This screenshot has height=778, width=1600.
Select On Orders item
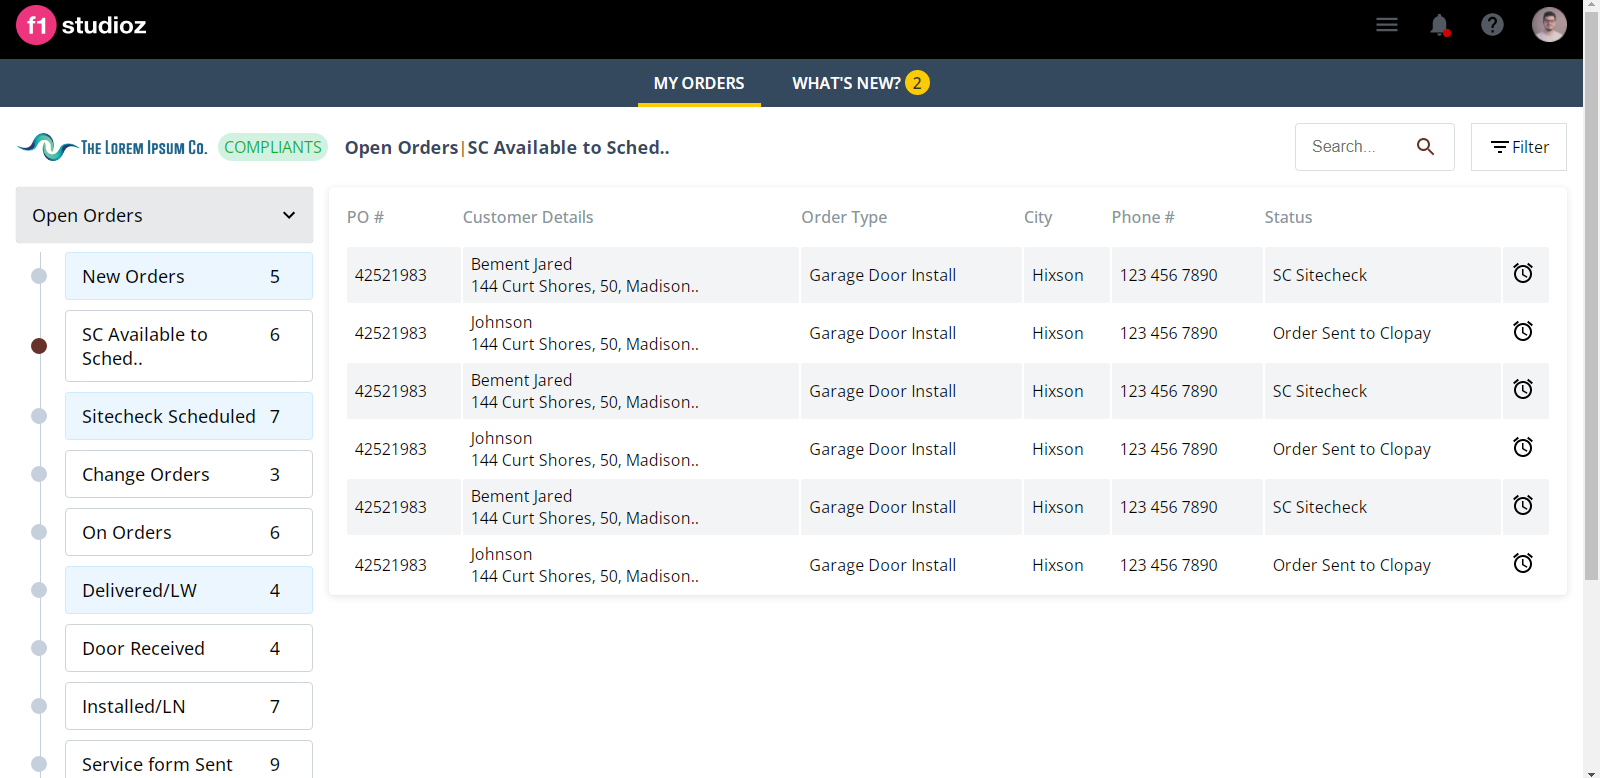pos(189,532)
